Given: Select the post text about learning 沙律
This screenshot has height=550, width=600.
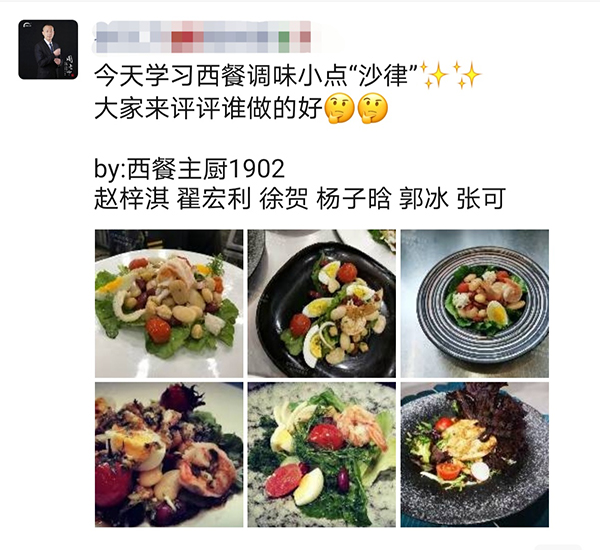Looking at the screenshot, I should point(255,75).
